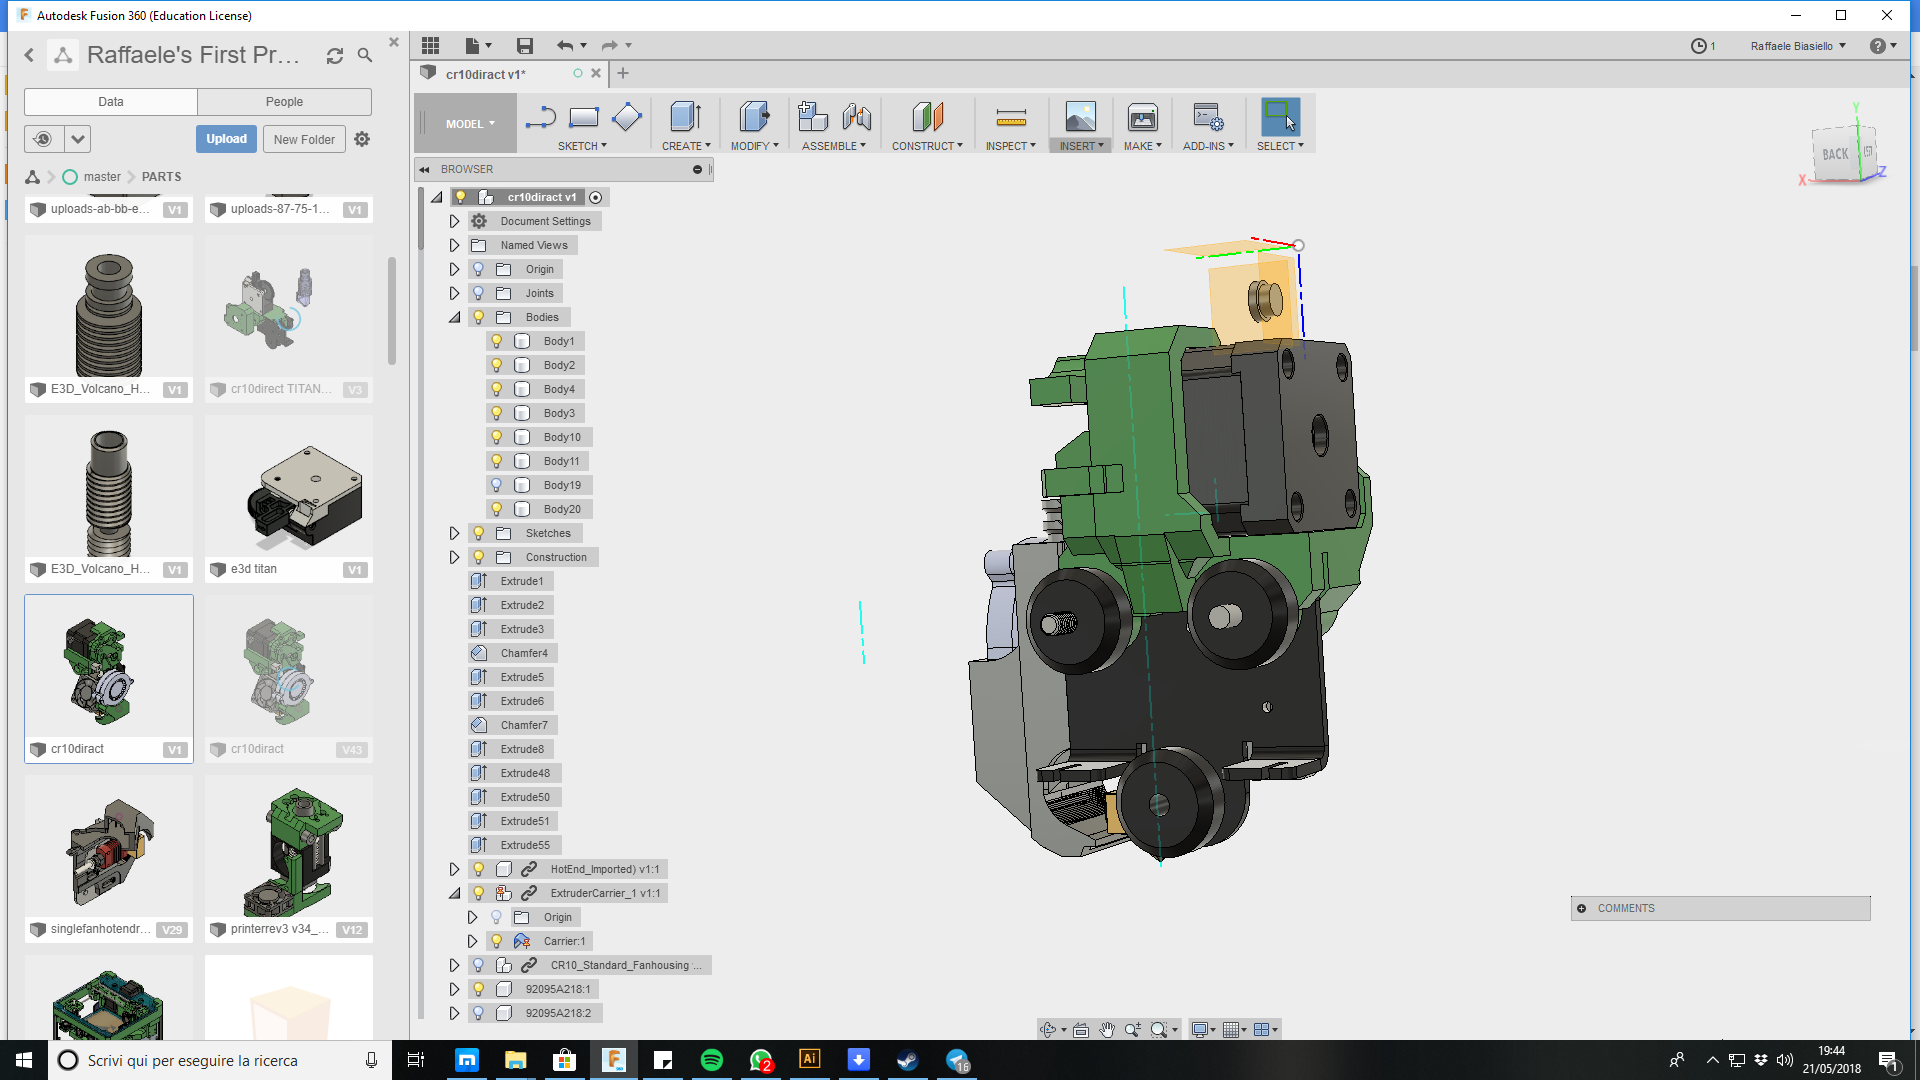Toggle visibility of Body2

click(497, 365)
